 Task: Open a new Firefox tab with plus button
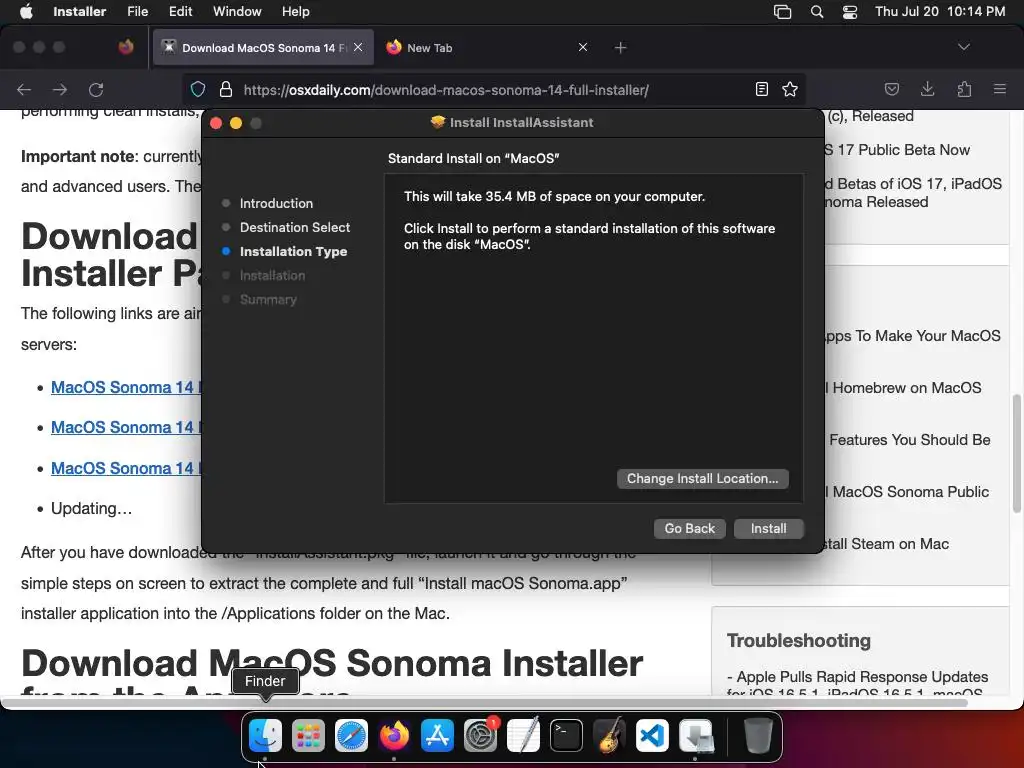coord(620,48)
